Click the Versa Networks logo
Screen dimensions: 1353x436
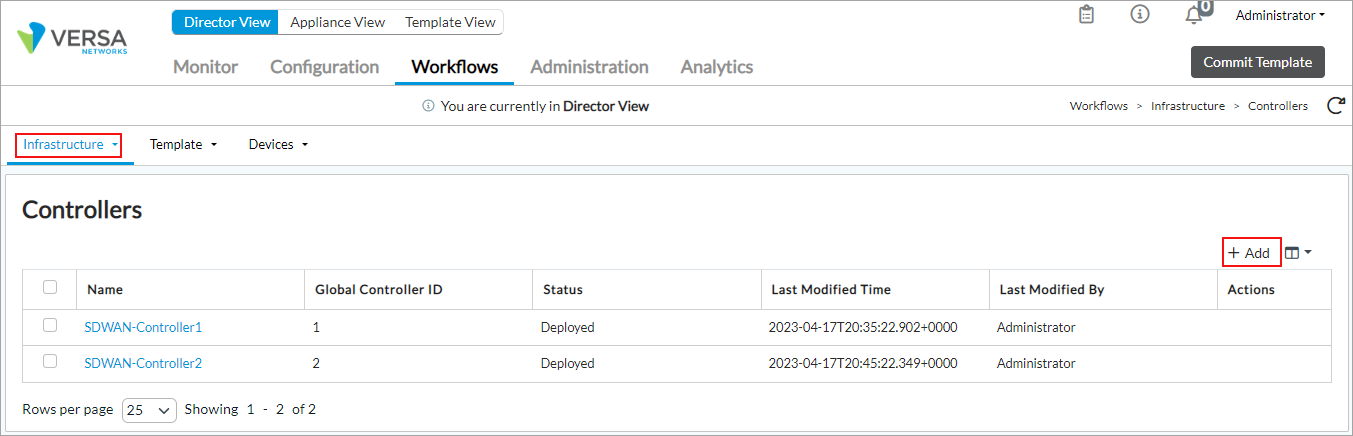[x=72, y=40]
